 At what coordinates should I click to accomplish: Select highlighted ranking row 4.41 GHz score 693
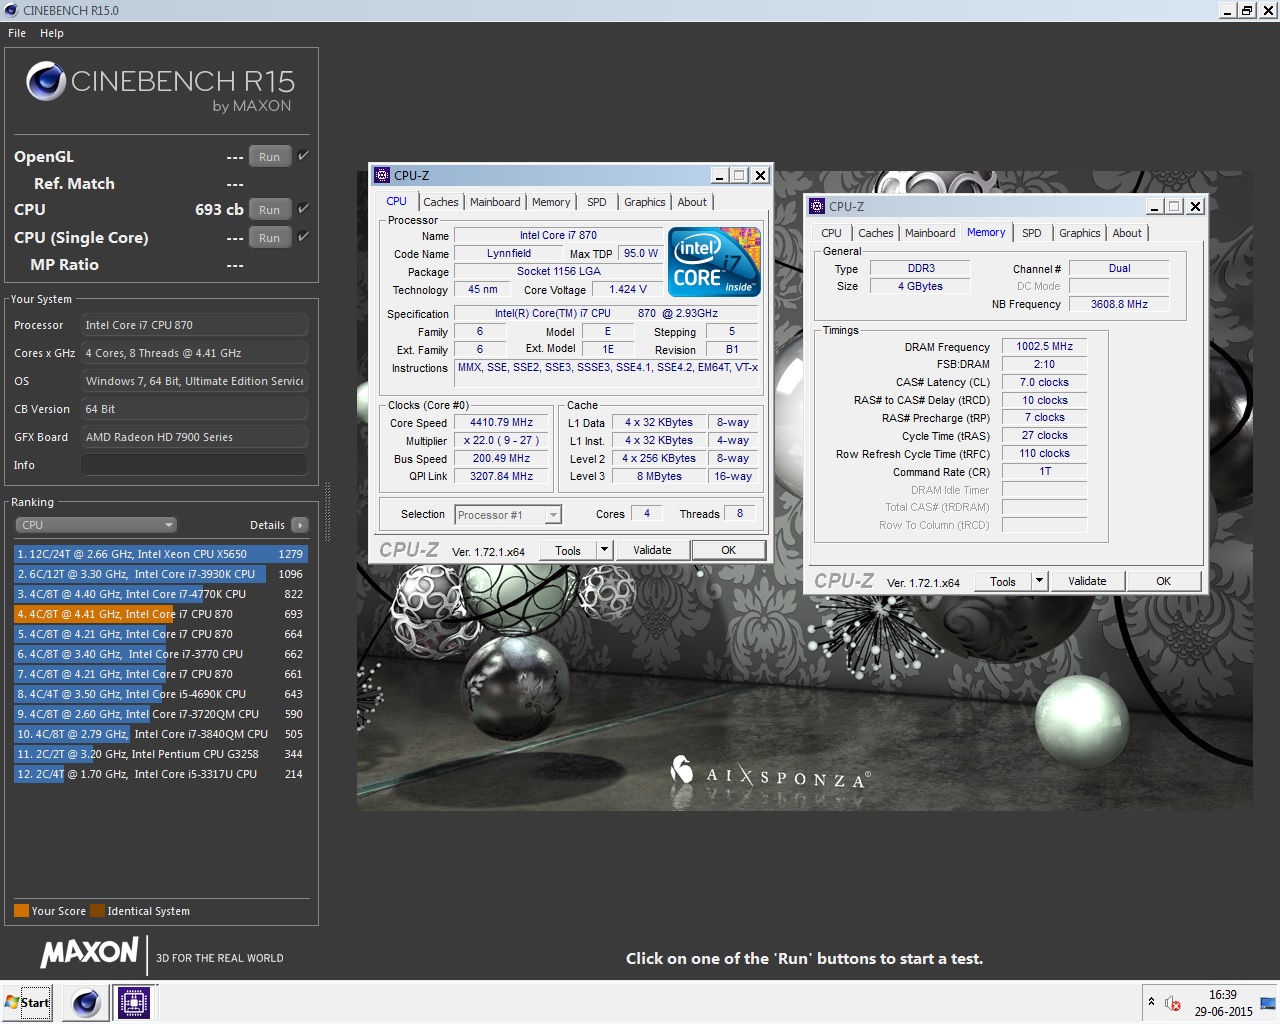coord(160,614)
